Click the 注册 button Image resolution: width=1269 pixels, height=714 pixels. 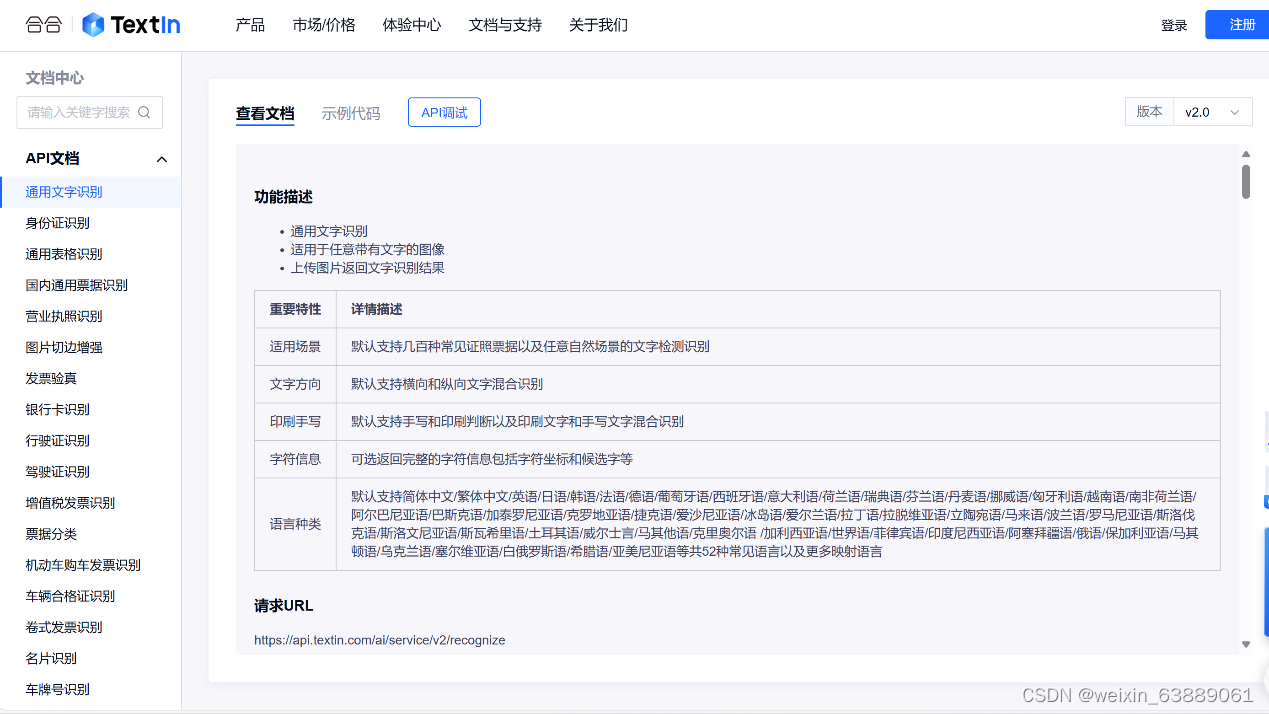coord(1243,24)
